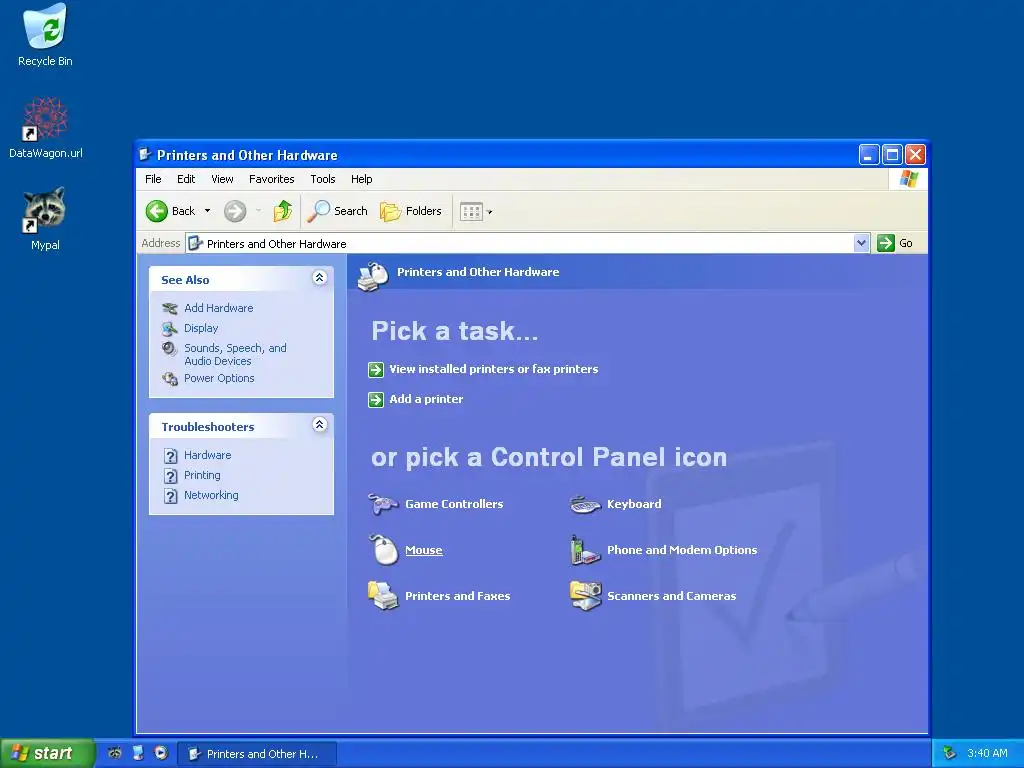This screenshot has width=1024, height=768.
Task: Click the Add a printer task link
Action: tap(426, 399)
